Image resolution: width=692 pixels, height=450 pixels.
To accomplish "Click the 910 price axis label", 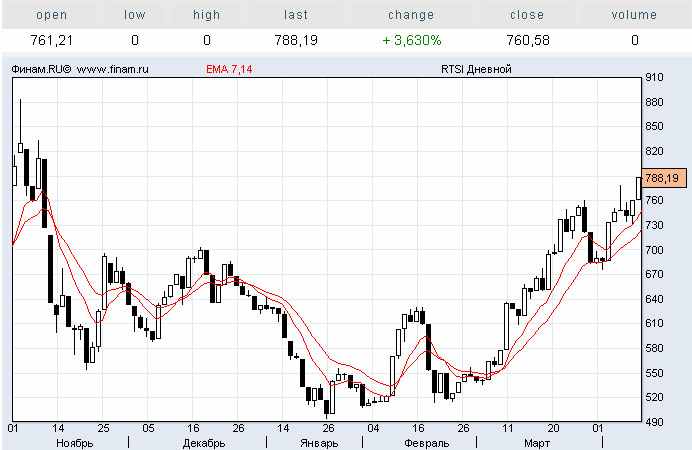I will point(654,78).
